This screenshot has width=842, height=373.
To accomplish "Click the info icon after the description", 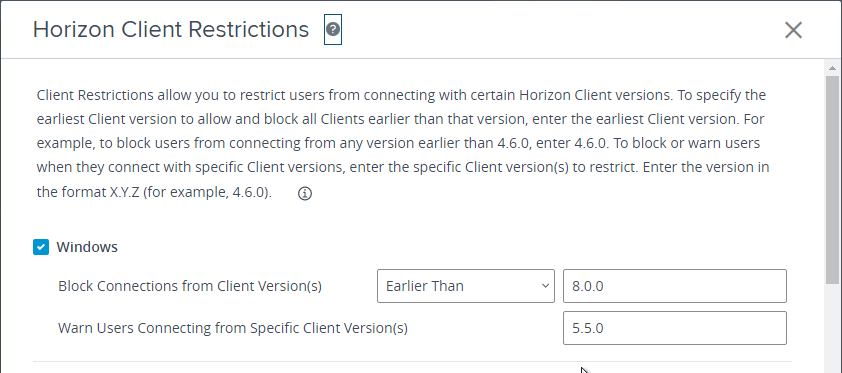I will pos(304,194).
